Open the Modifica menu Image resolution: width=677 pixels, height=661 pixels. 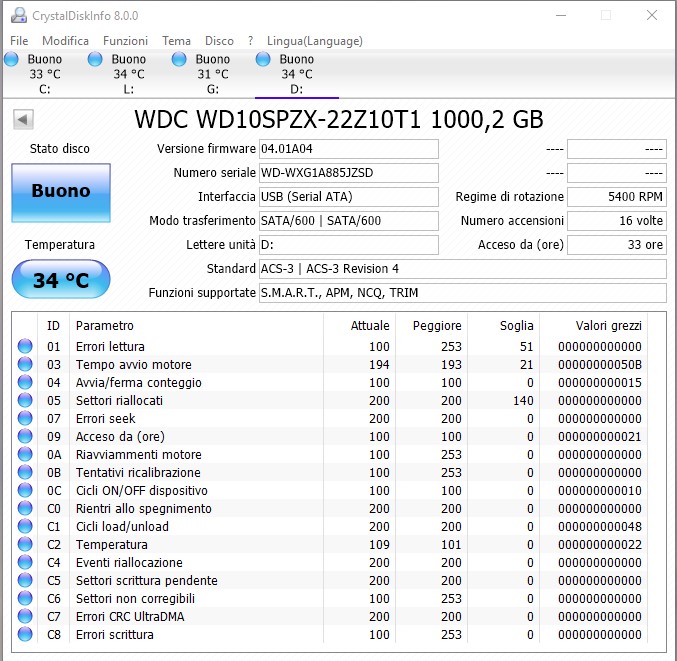click(66, 41)
